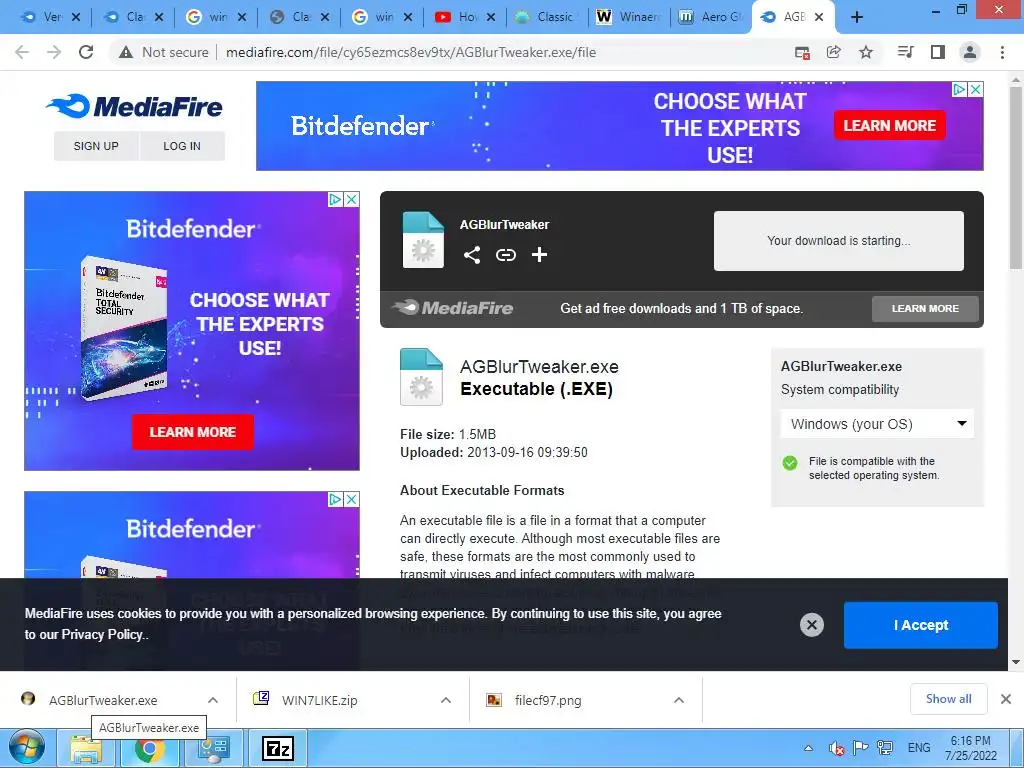Dismiss the cookie notice with X icon

pyautogui.click(x=812, y=625)
